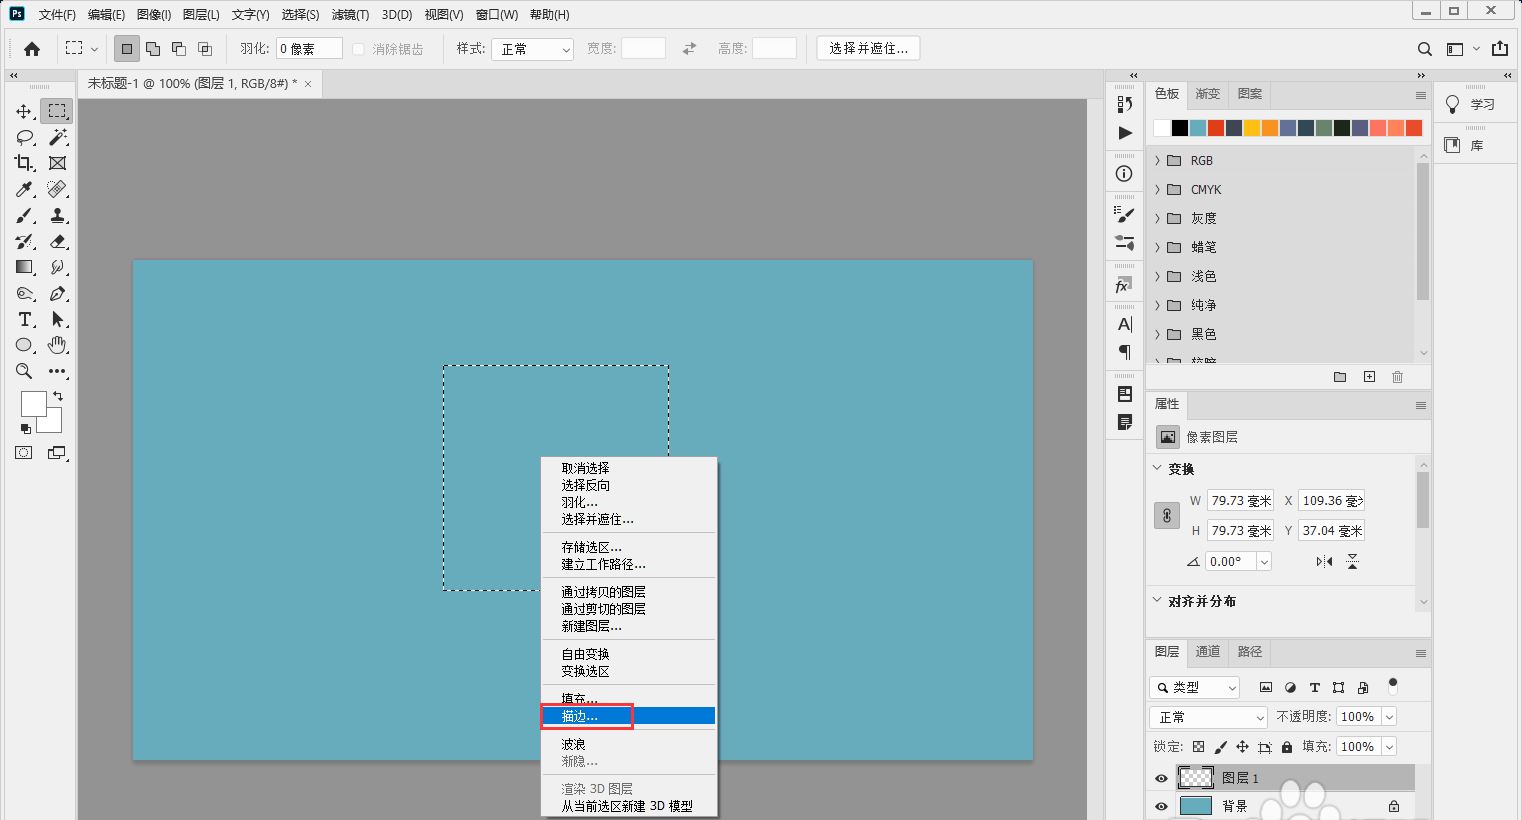The image size is (1522, 820).
Task: Open the 不透明度 opacity dropdown arrow
Action: 1389,717
